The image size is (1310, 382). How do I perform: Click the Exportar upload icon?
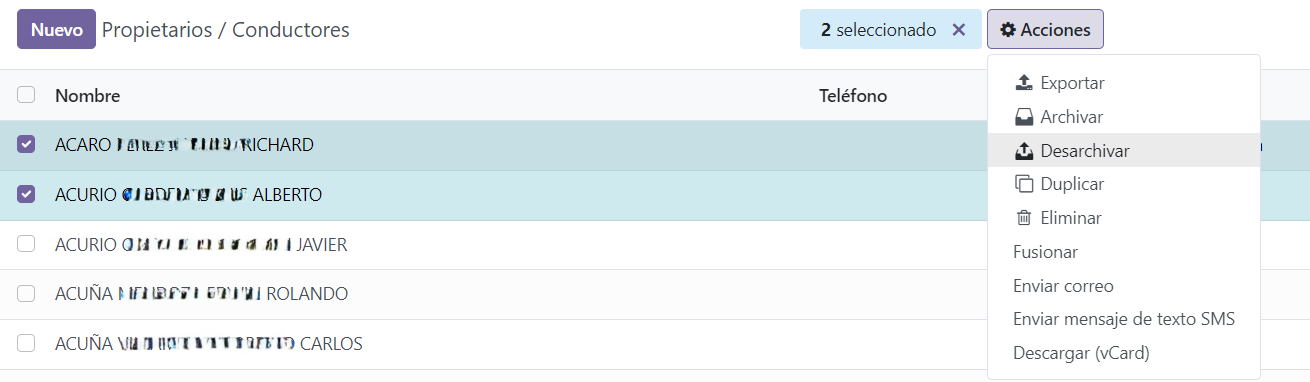[x=1023, y=83]
